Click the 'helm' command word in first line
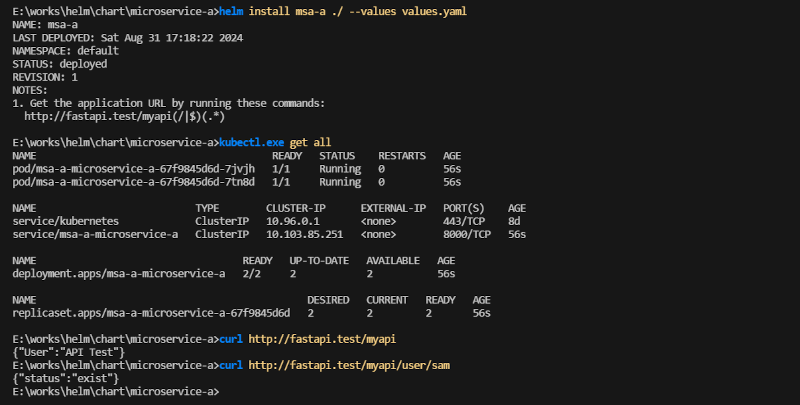800x405 pixels. click(231, 11)
